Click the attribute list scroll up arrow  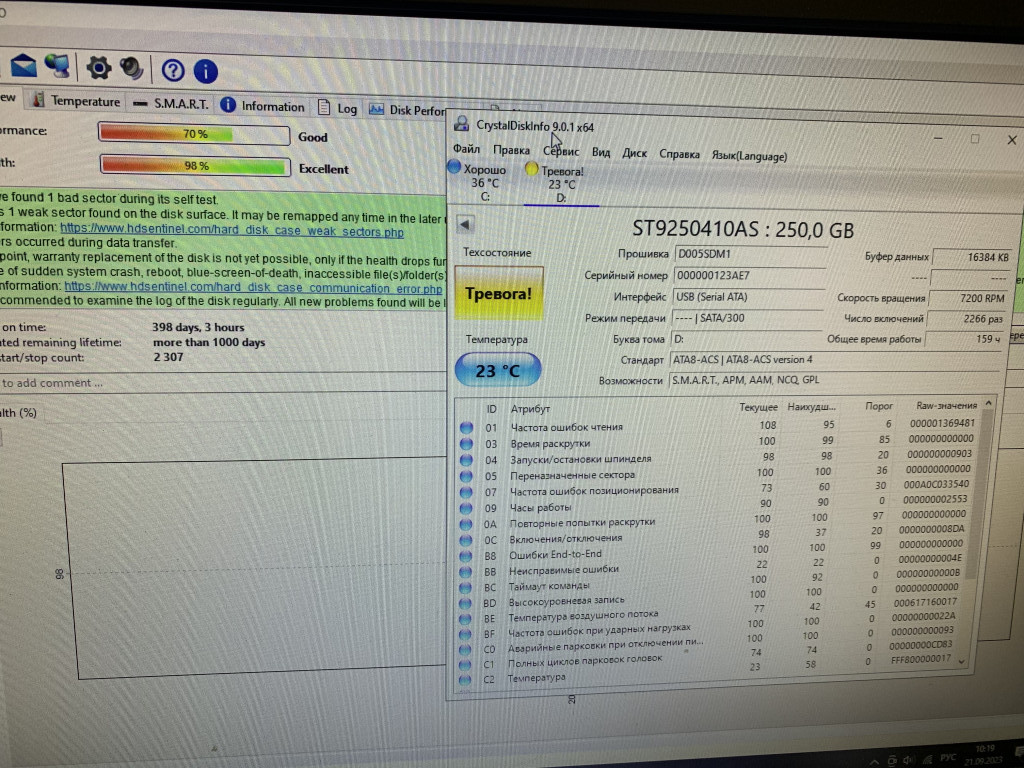pyautogui.click(x=988, y=403)
